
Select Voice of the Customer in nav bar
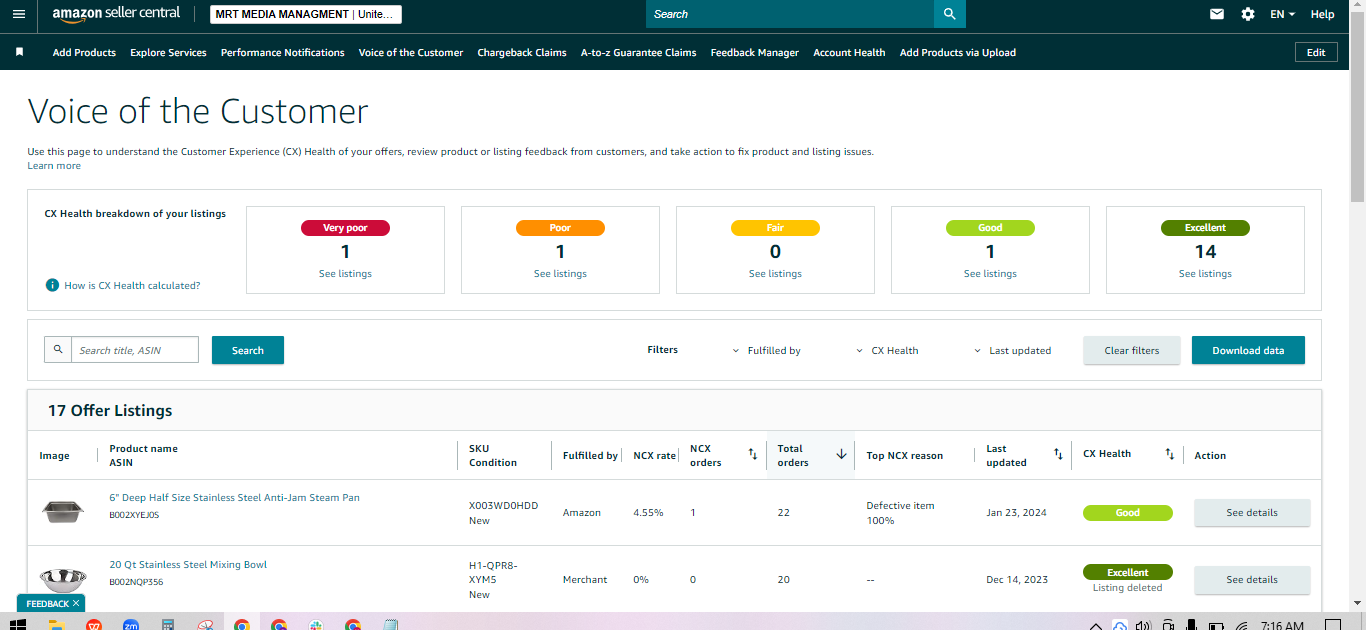(x=411, y=52)
